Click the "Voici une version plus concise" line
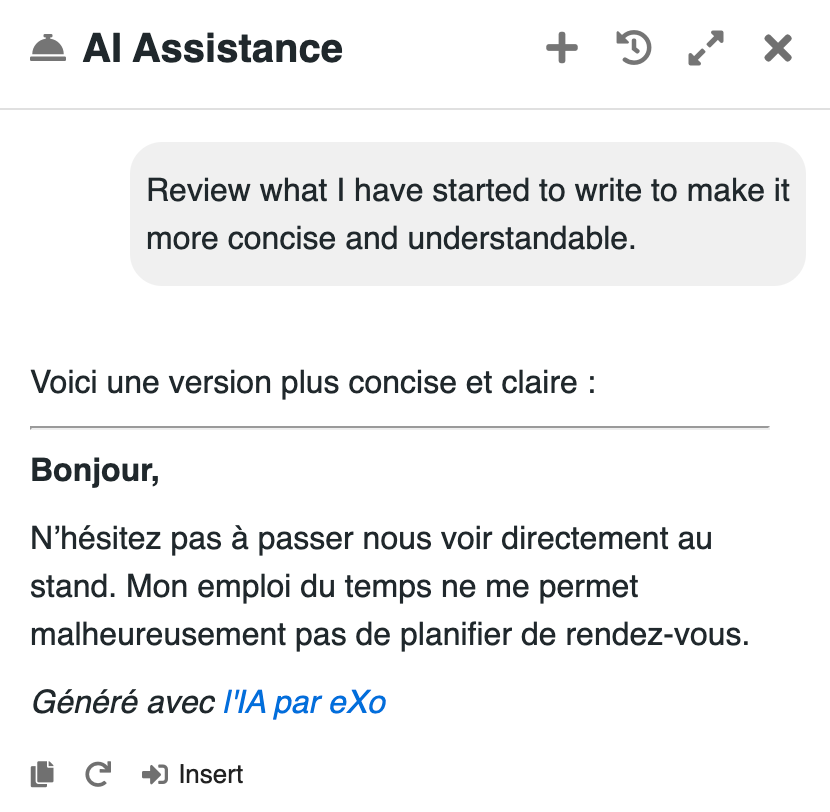This screenshot has width=830, height=812. [x=313, y=382]
